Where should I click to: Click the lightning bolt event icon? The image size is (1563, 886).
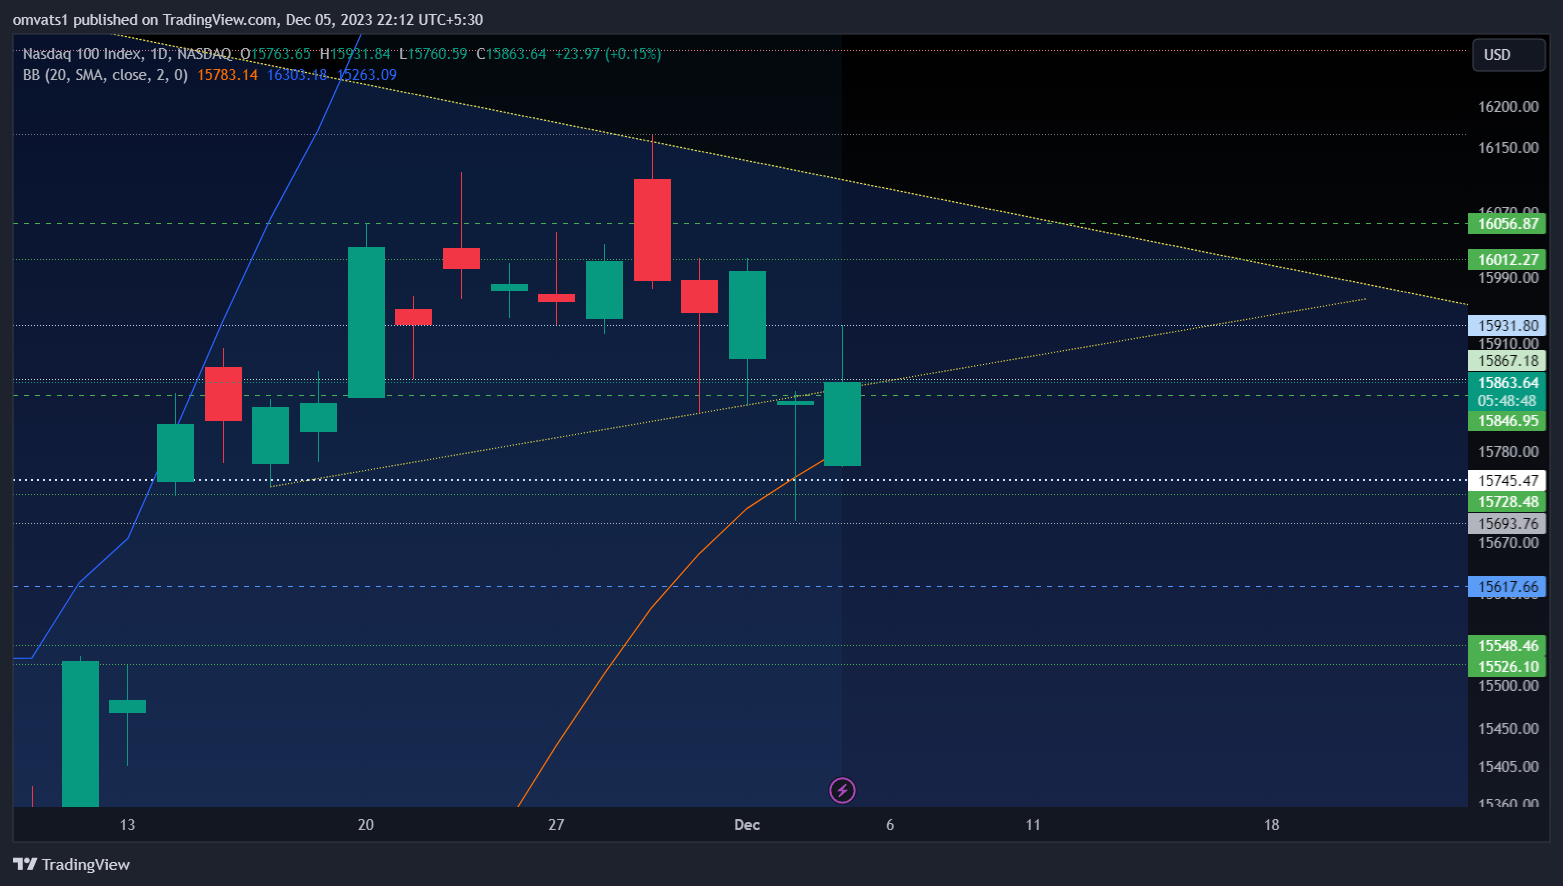click(x=842, y=791)
